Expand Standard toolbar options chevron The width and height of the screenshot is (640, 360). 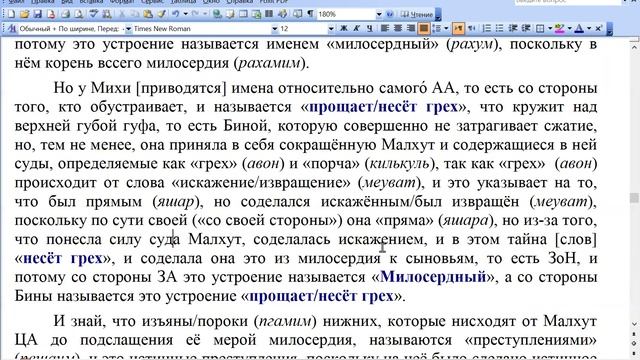[438, 15]
